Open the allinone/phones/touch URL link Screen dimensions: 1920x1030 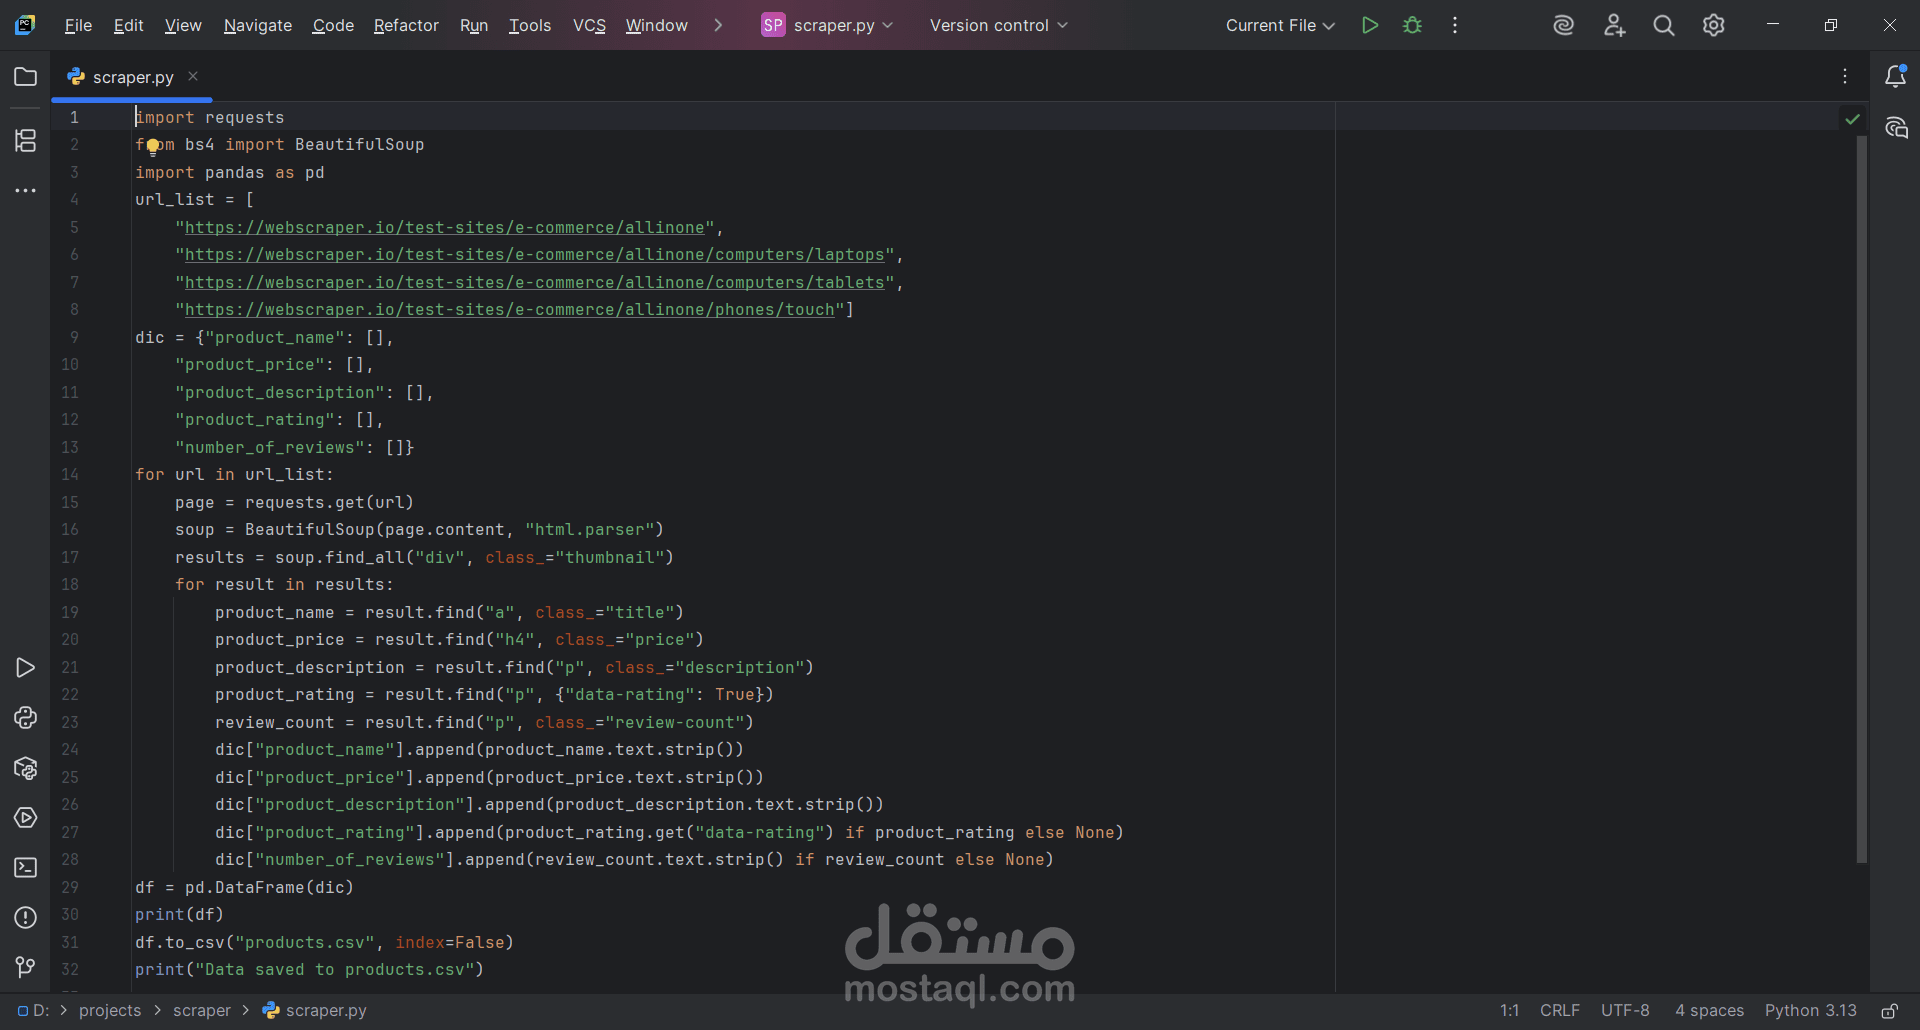click(x=510, y=310)
